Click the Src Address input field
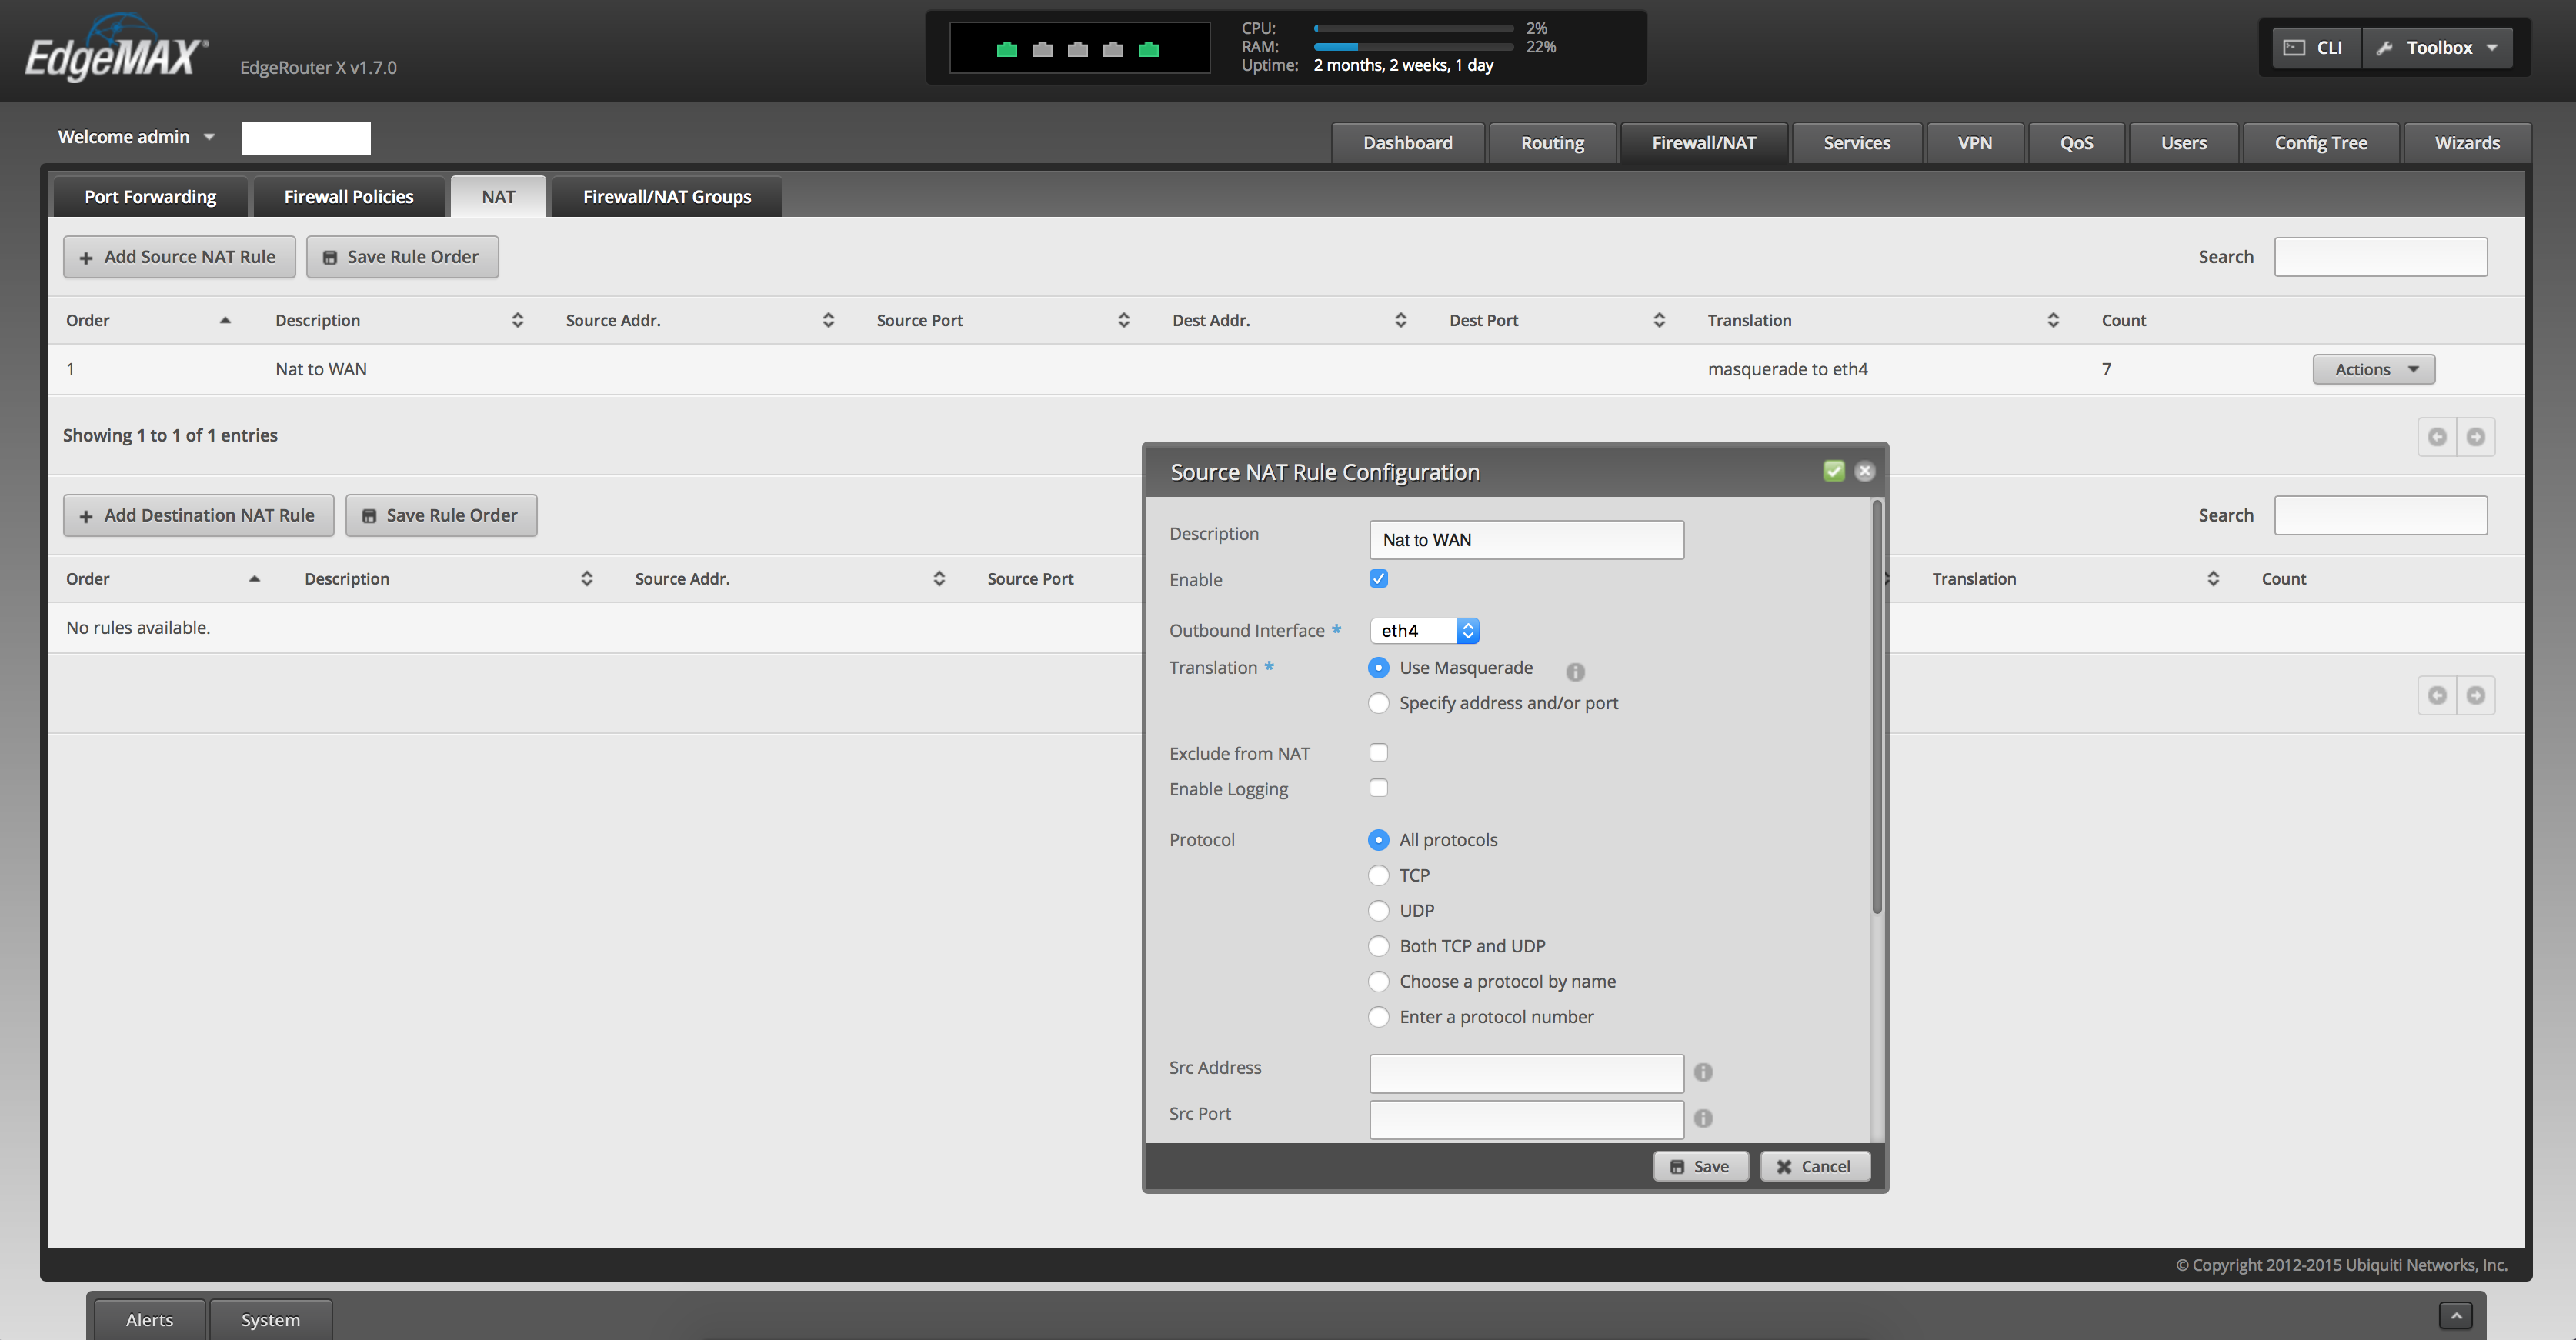The width and height of the screenshot is (2576, 1340). pyautogui.click(x=1526, y=1073)
